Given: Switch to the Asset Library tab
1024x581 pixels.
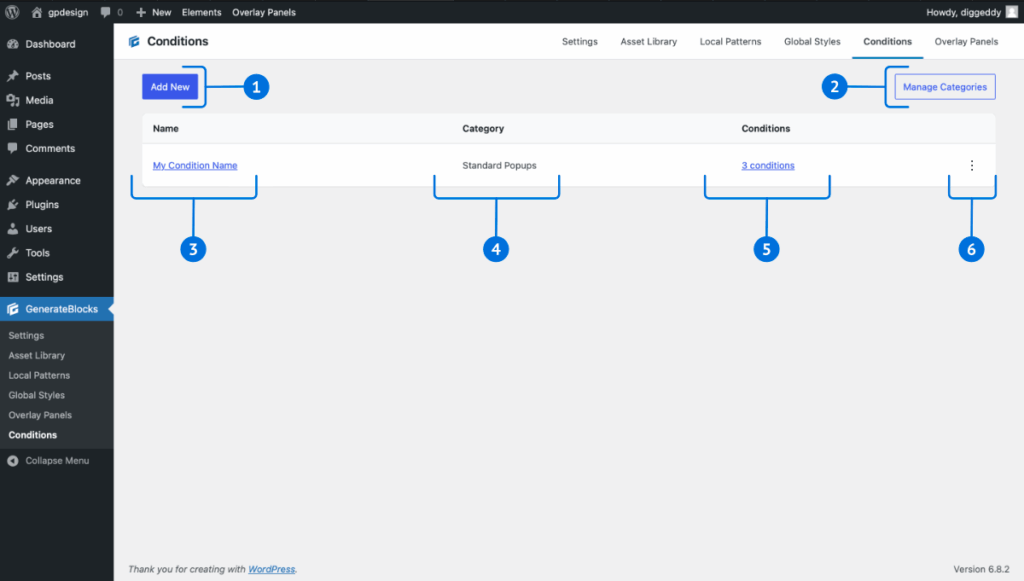Looking at the screenshot, I should [x=648, y=41].
